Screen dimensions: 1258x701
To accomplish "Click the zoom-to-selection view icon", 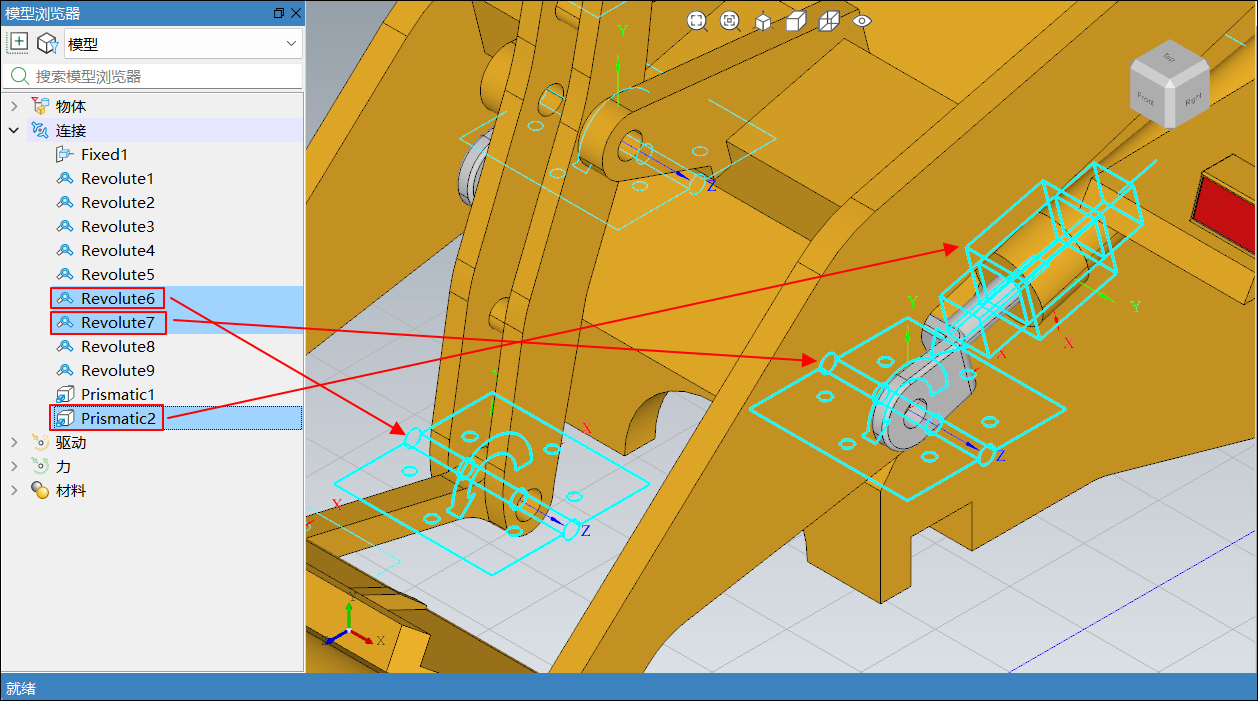I will click(x=730, y=21).
